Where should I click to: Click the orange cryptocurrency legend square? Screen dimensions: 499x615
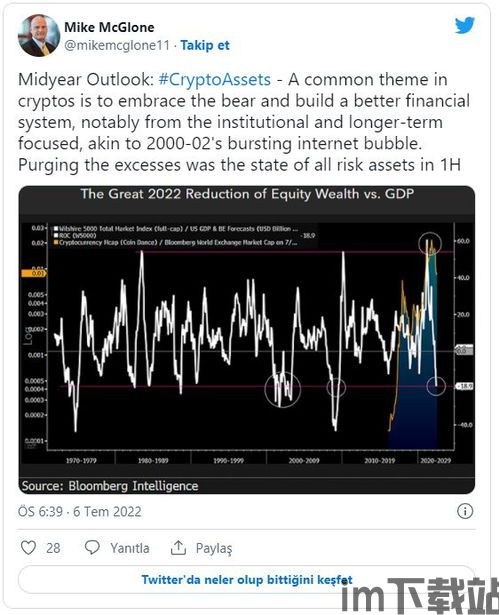[x=56, y=242]
